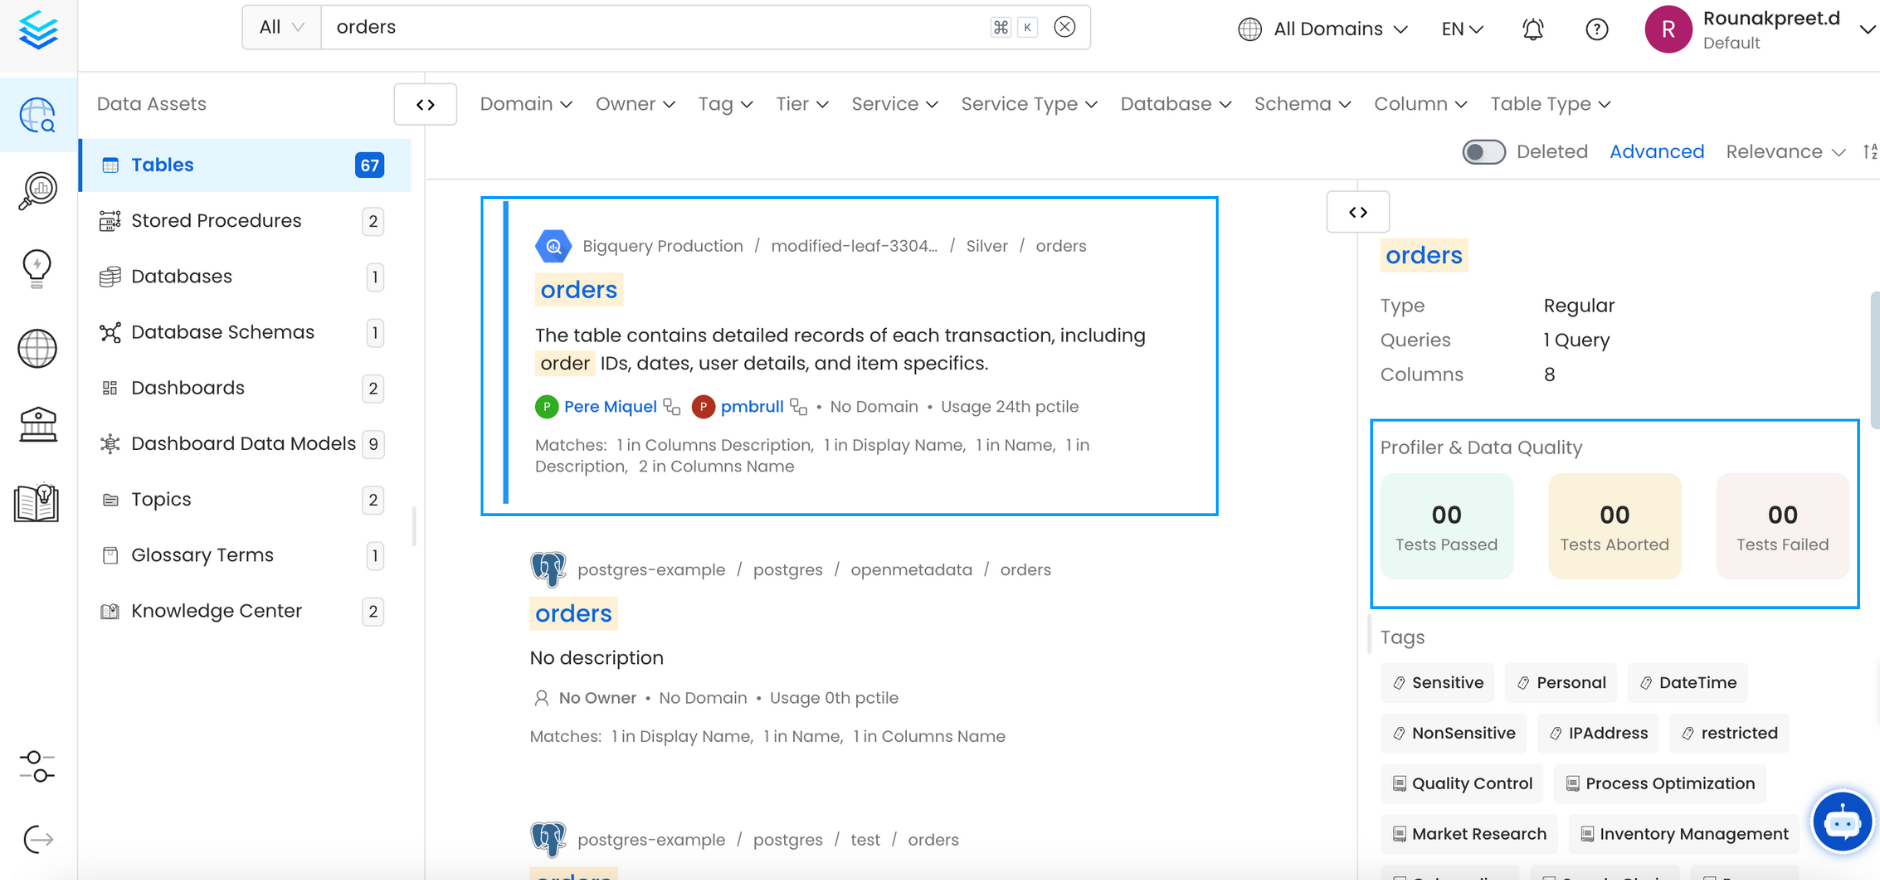The height and width of the screenshot is (880, 1880).
Task: Open the EN language dropdown
Action: (x=1462, y=29)
